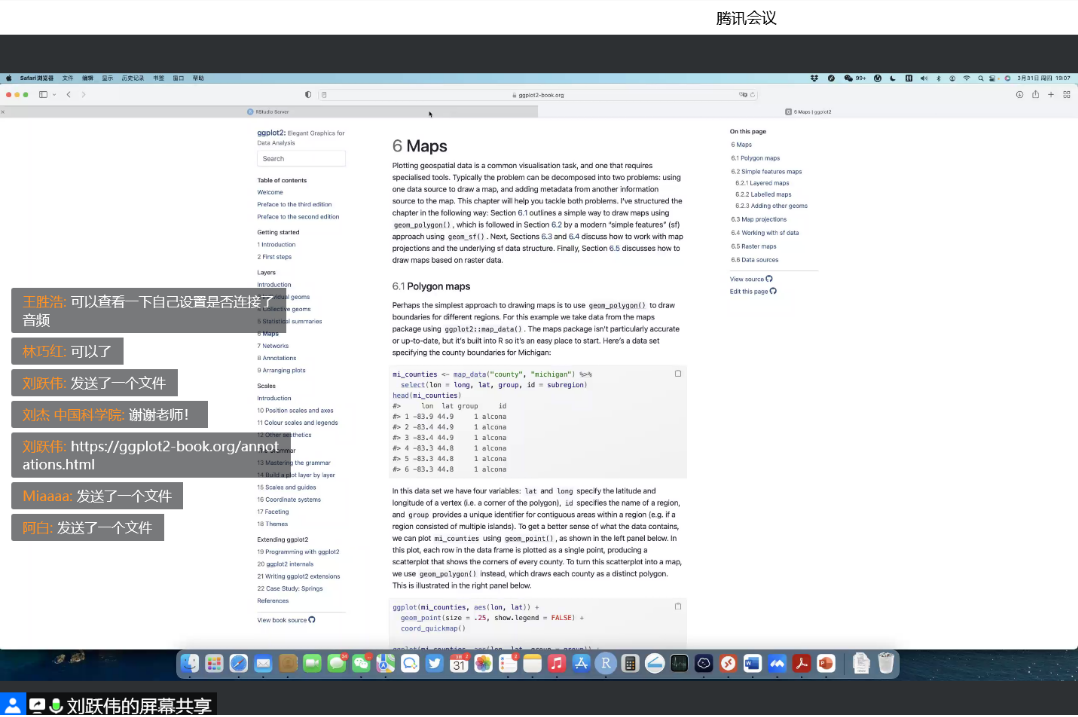
Task: Open the Music app in Dock
Action: pyautogui.click(x=557, y=663)
